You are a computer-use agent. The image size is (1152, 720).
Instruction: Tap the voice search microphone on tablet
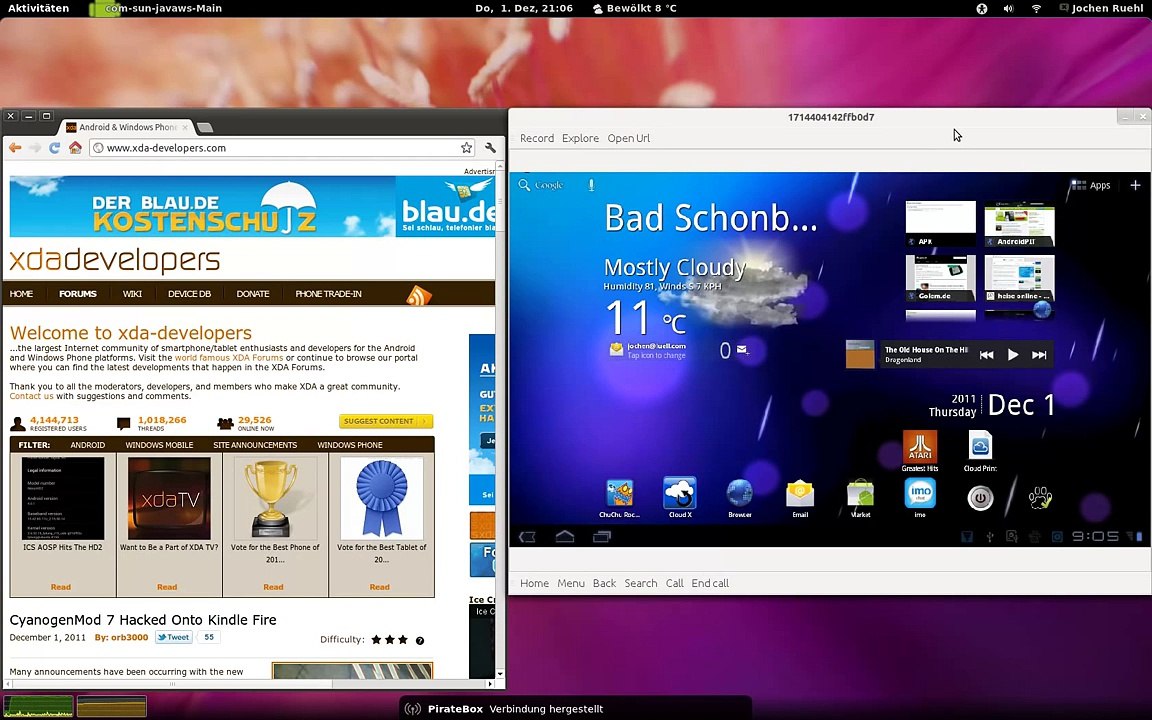coord(591,185)
